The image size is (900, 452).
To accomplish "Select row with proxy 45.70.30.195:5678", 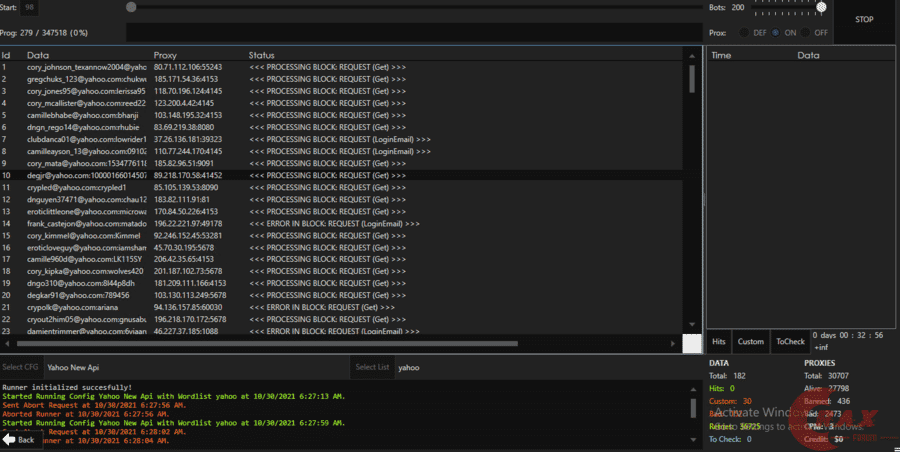I will [x=342, y=248].
